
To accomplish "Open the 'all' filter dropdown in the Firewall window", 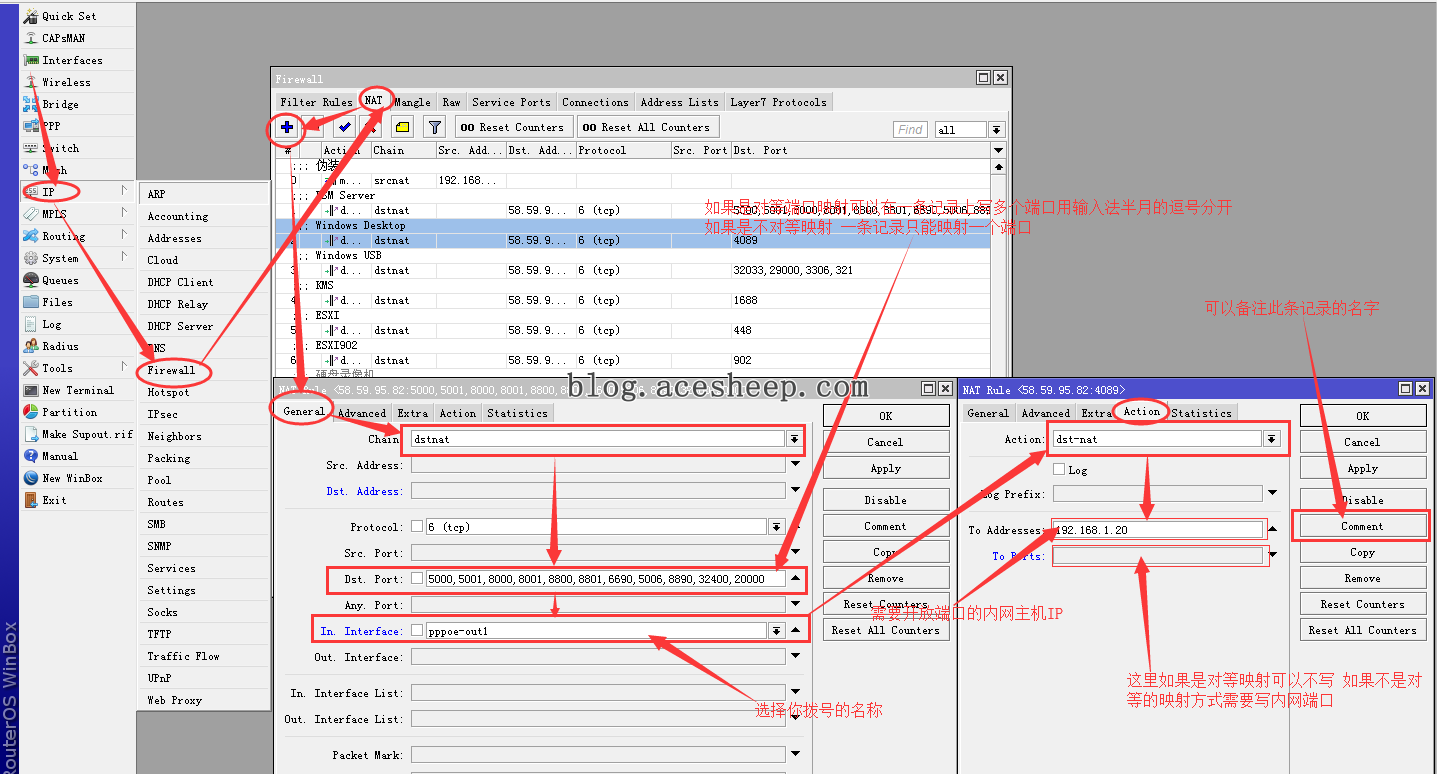I will click(996, 130).
